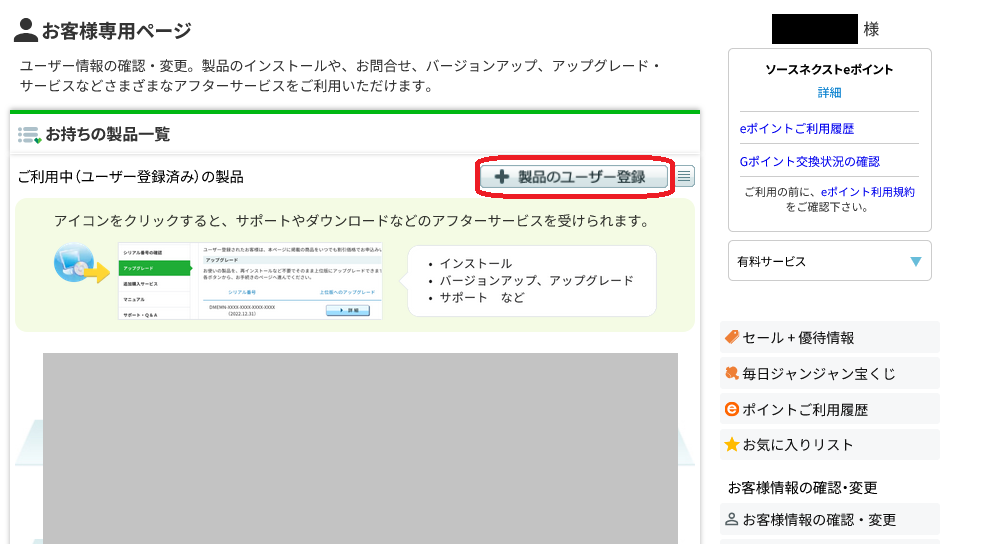Viewport: 983px width, 544px height.
Task: Click the お持ちの製品一覧 section header text
Action: click(108, 135)
